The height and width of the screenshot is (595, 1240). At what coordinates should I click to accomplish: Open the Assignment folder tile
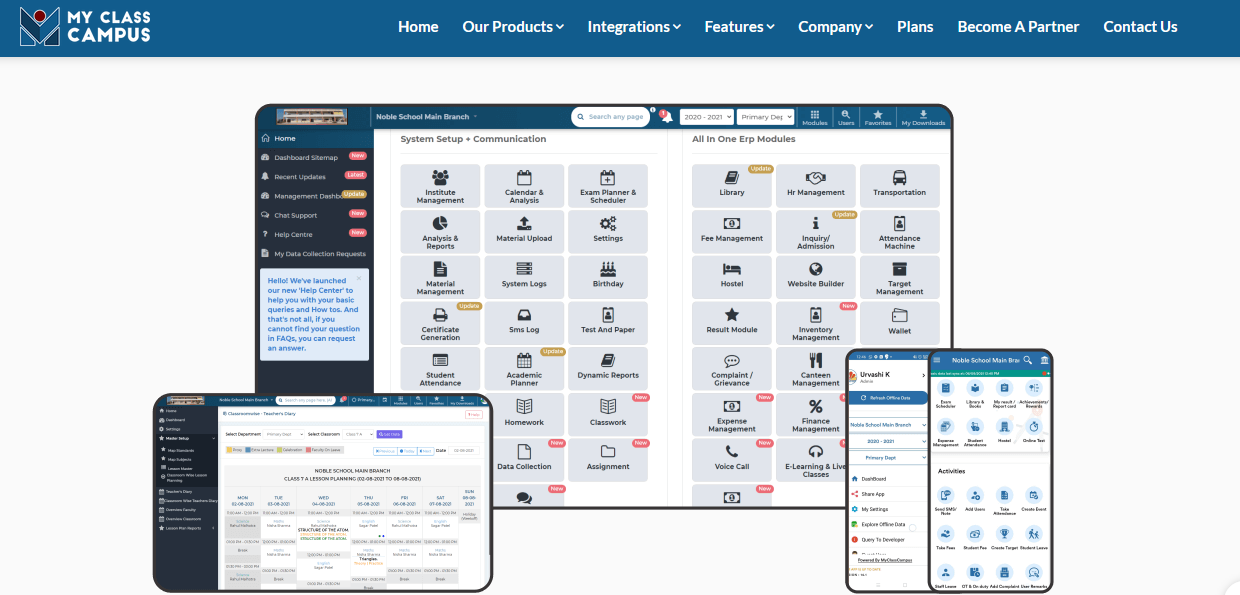608,460
